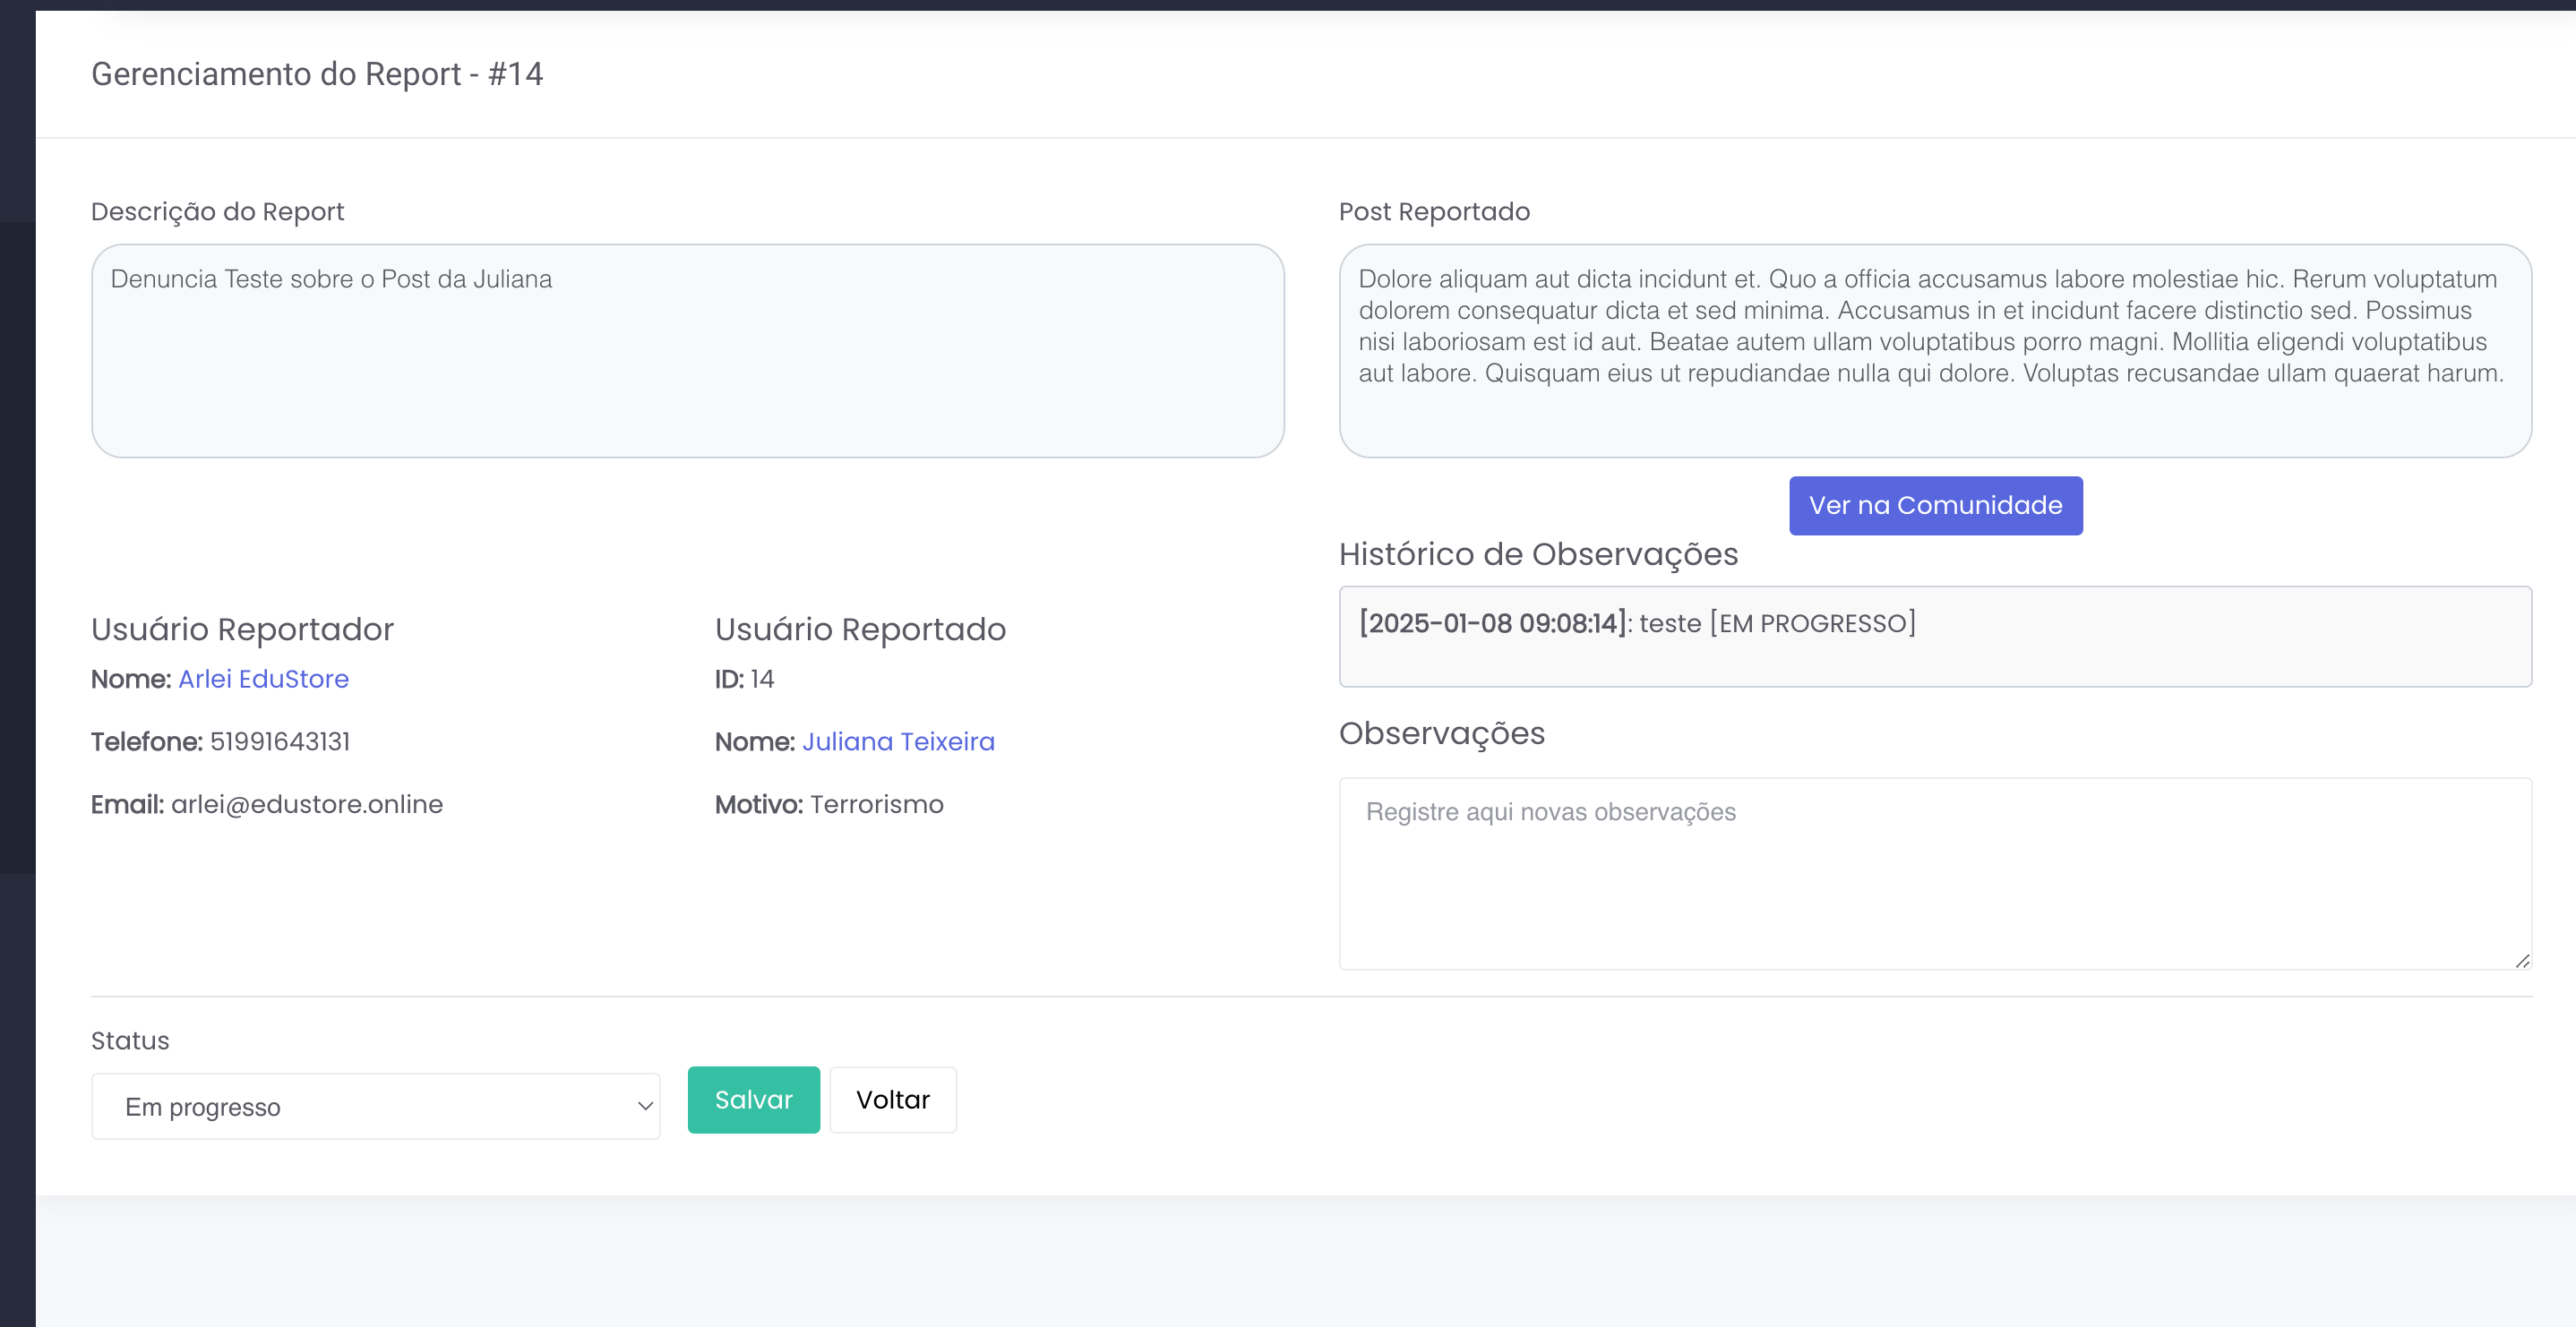Click the reporter email arlei@edustore.online
Image resolution: width=2576 pixels, height=1327 pixels.
point(306,804)
